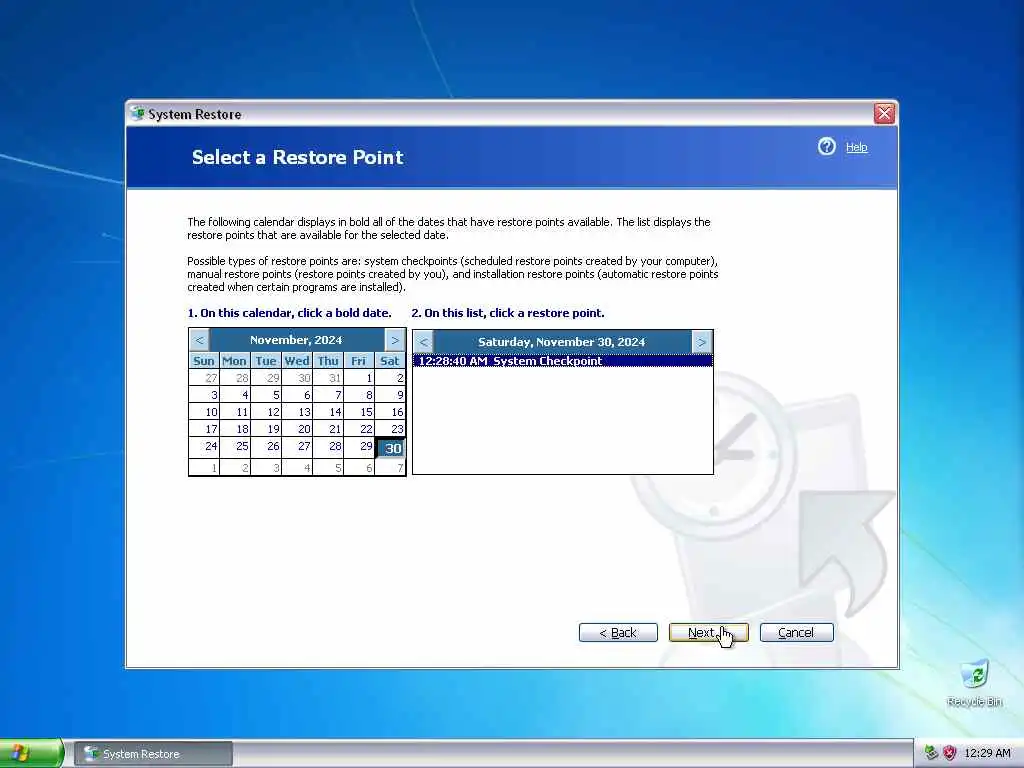The image size is (1024, 768).
Task: Open the Windows Start button
Action: pyautogui.click(x=31, y=753)
